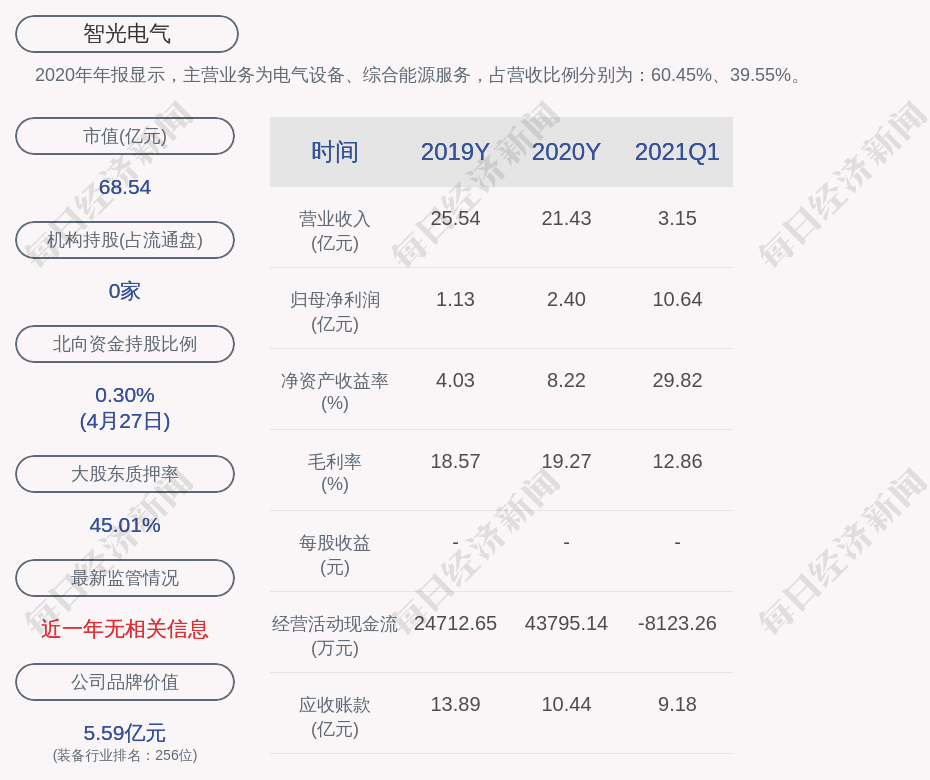The image size is (930, 780).
Task: Click the 2020年年报显示 summary sentence
Action: tap(418, 75)
